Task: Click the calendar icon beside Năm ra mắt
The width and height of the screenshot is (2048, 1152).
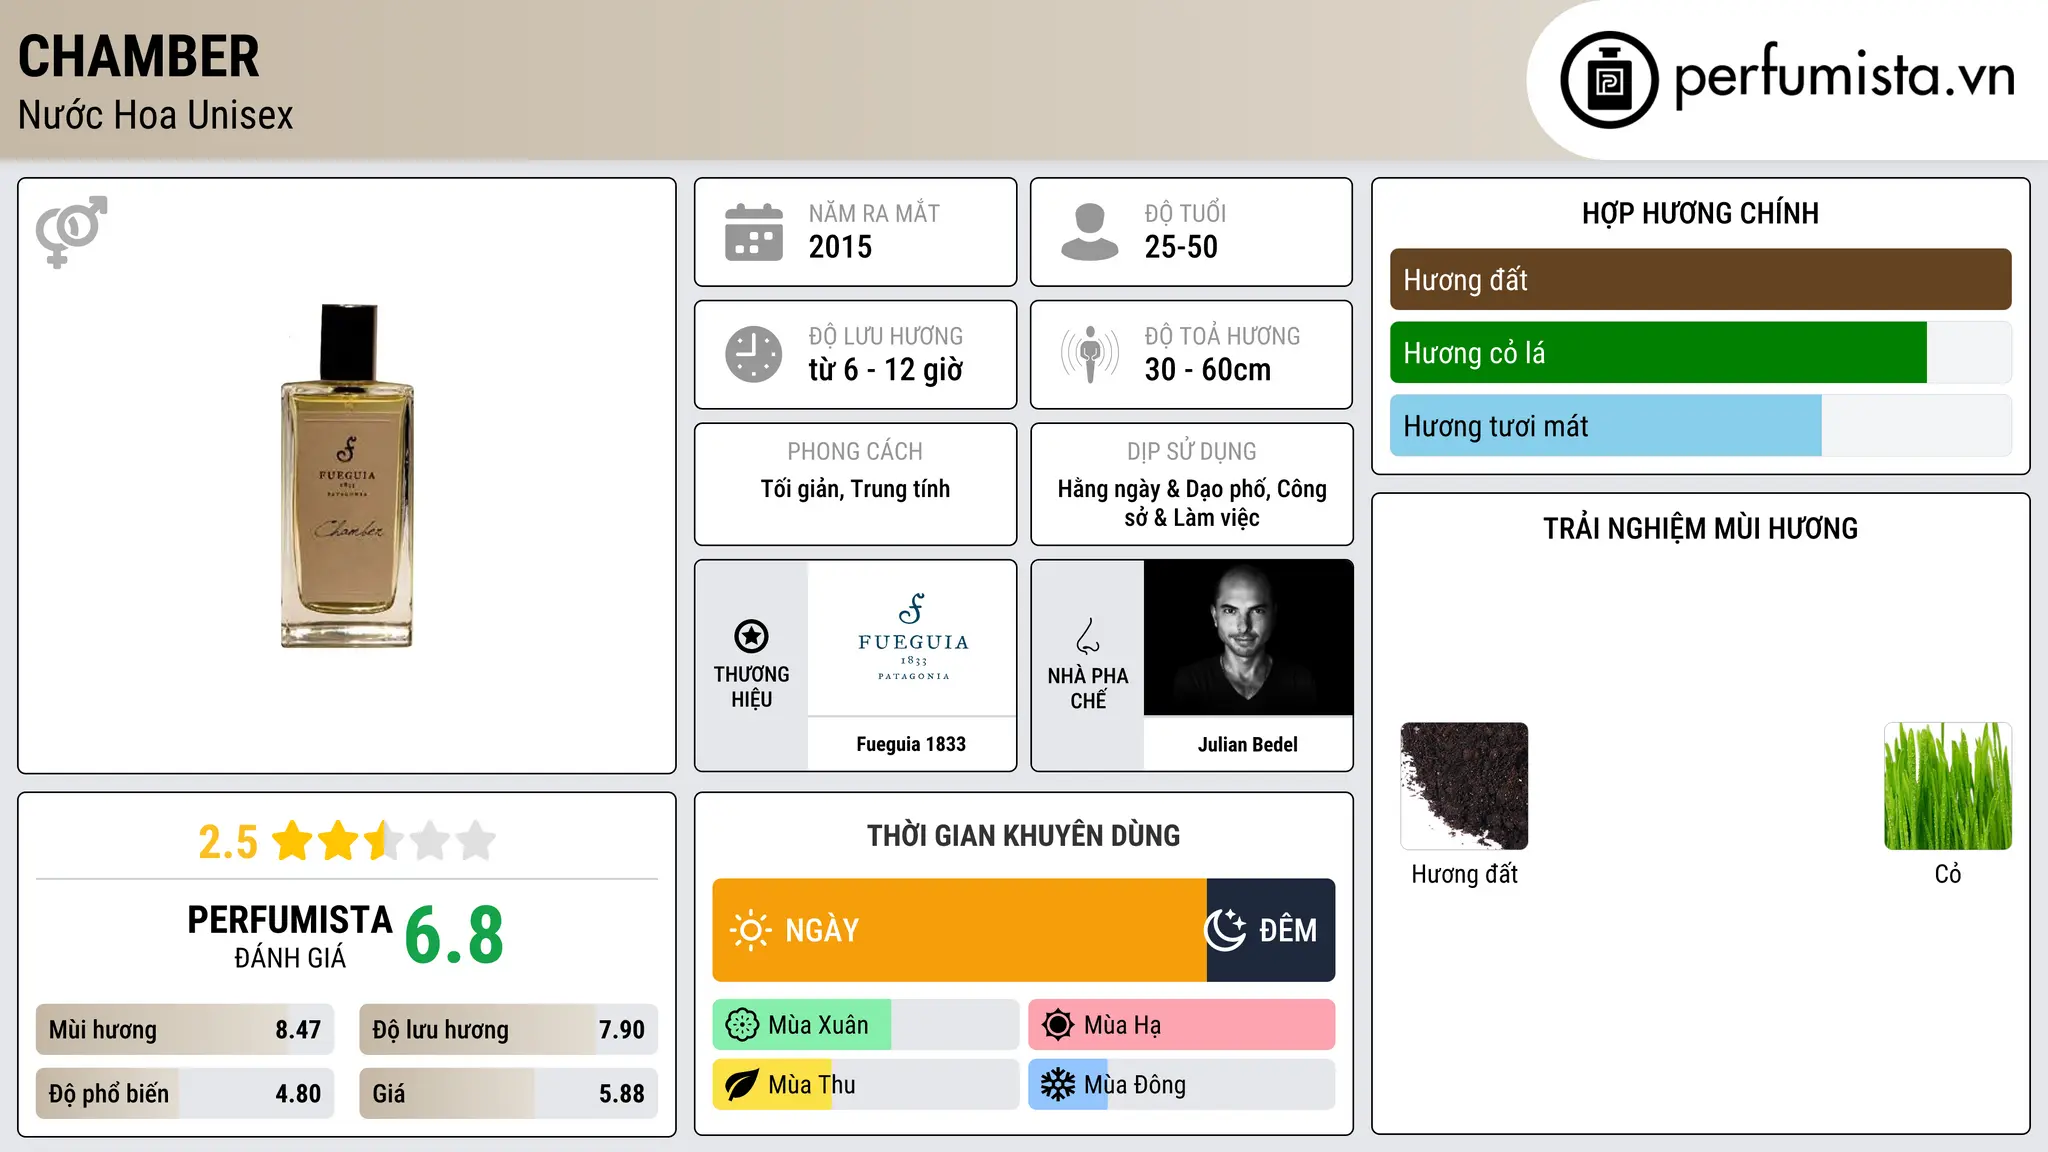Action: tap(753, 232)
